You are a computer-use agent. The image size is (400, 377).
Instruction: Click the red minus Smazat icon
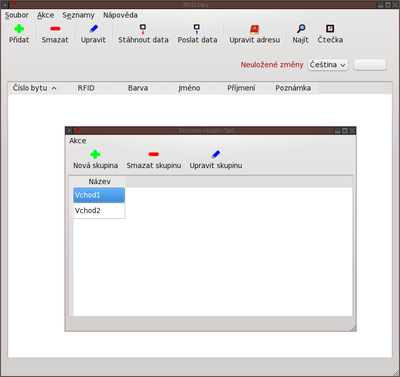pyautogui.click(x=55, y=29)
